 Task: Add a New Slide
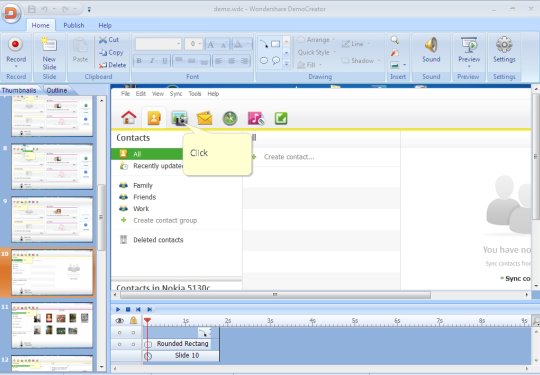click(x=49, y=52)
